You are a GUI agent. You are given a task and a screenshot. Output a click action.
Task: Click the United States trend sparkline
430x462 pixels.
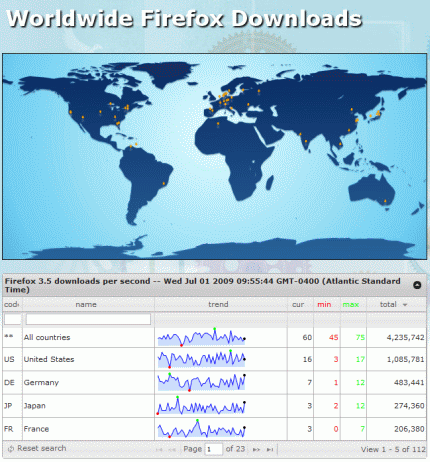tap(201, 359)
